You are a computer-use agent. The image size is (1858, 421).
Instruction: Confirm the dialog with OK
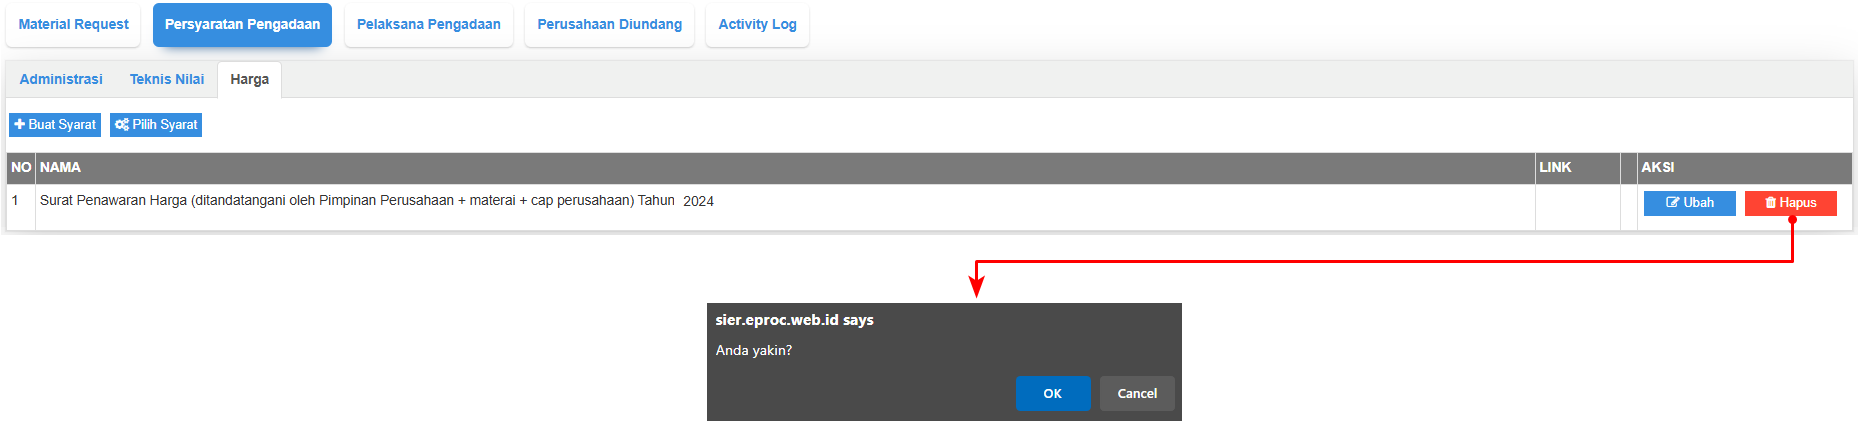pyautogui.click(x=1052, y=394)
